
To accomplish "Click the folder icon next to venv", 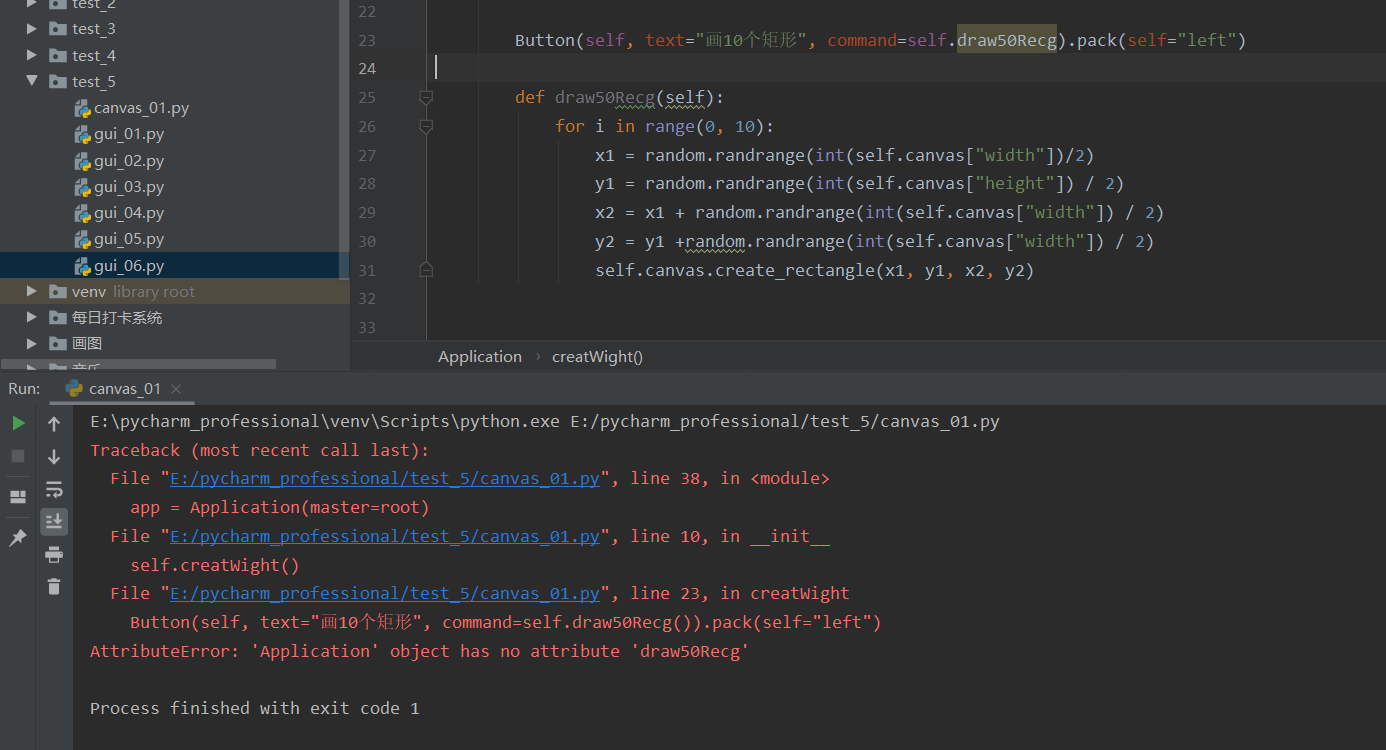I will (x=58, y=291).
